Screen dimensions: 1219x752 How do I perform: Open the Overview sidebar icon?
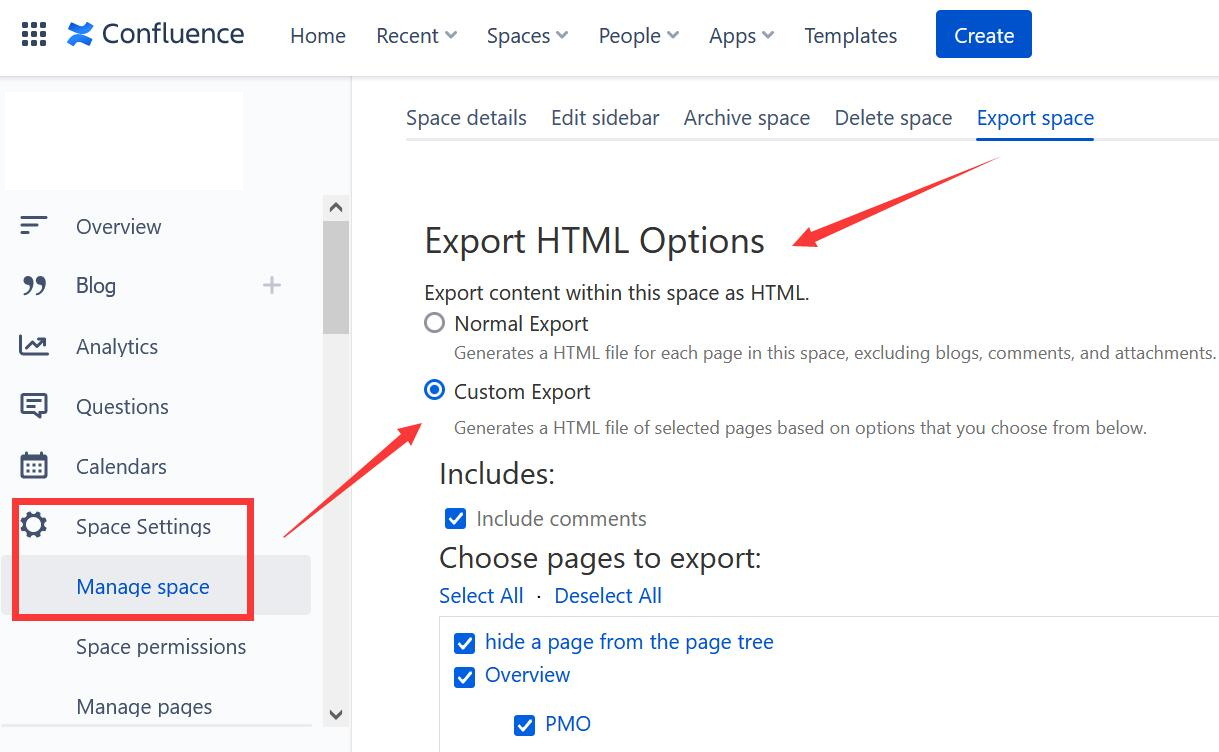(34, 226)
